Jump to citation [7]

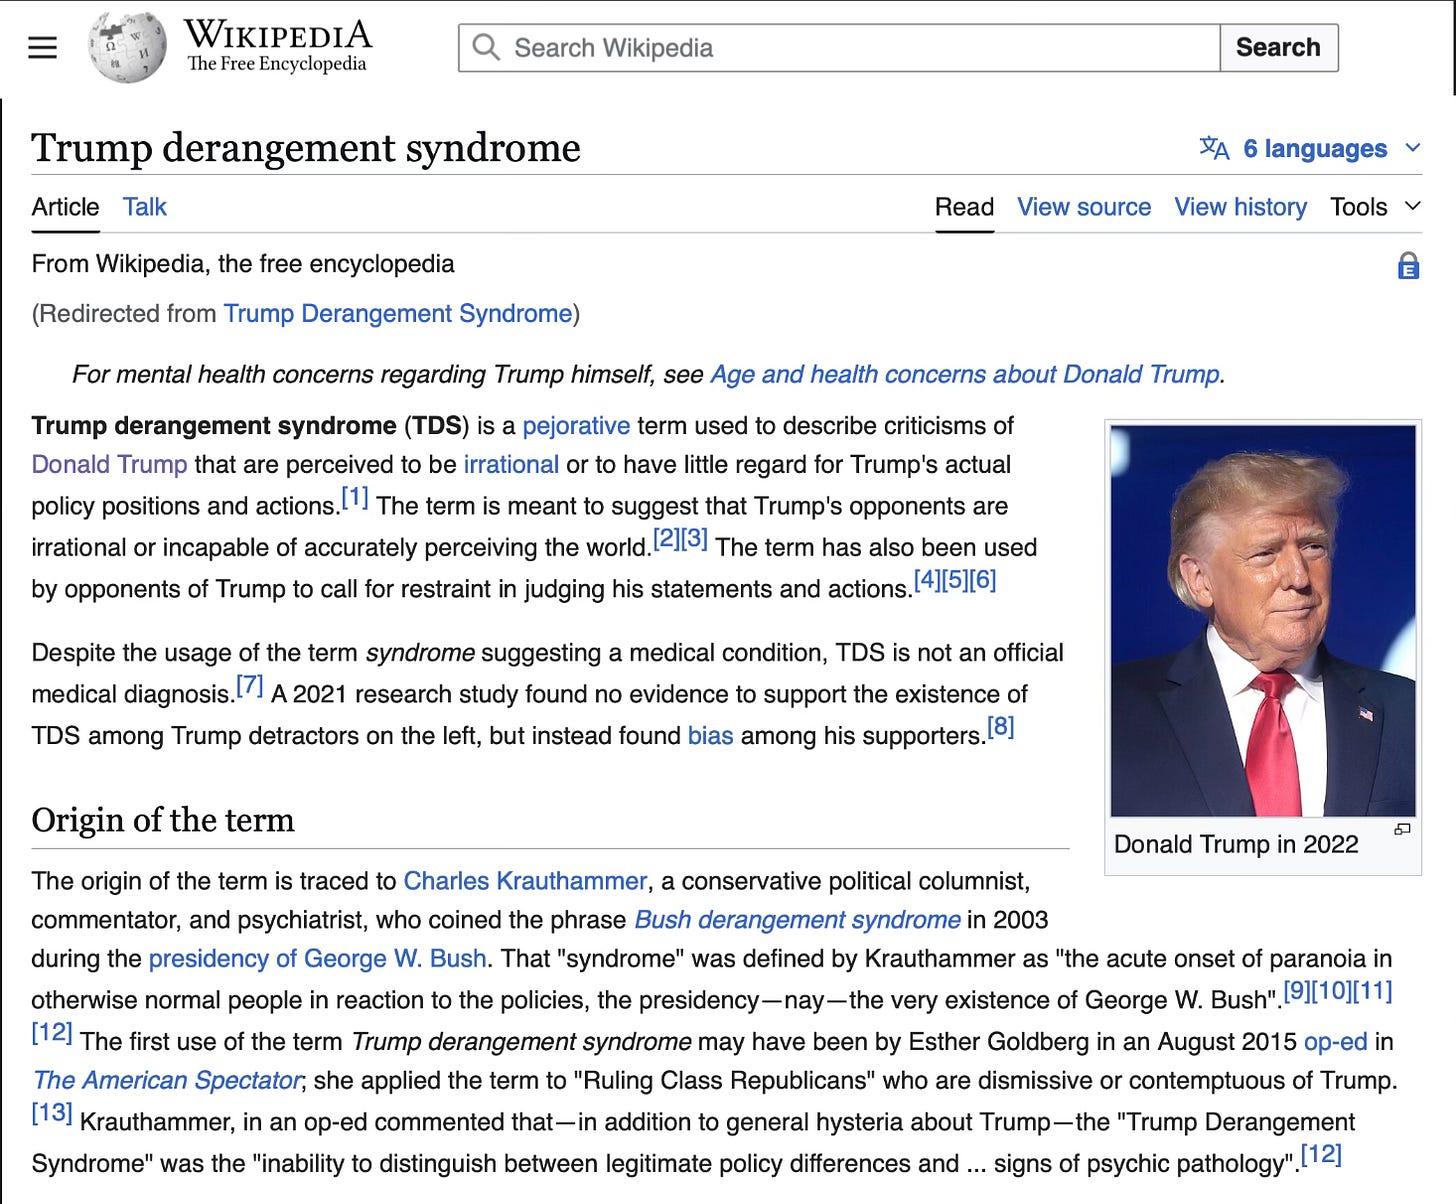click(250, 686)
